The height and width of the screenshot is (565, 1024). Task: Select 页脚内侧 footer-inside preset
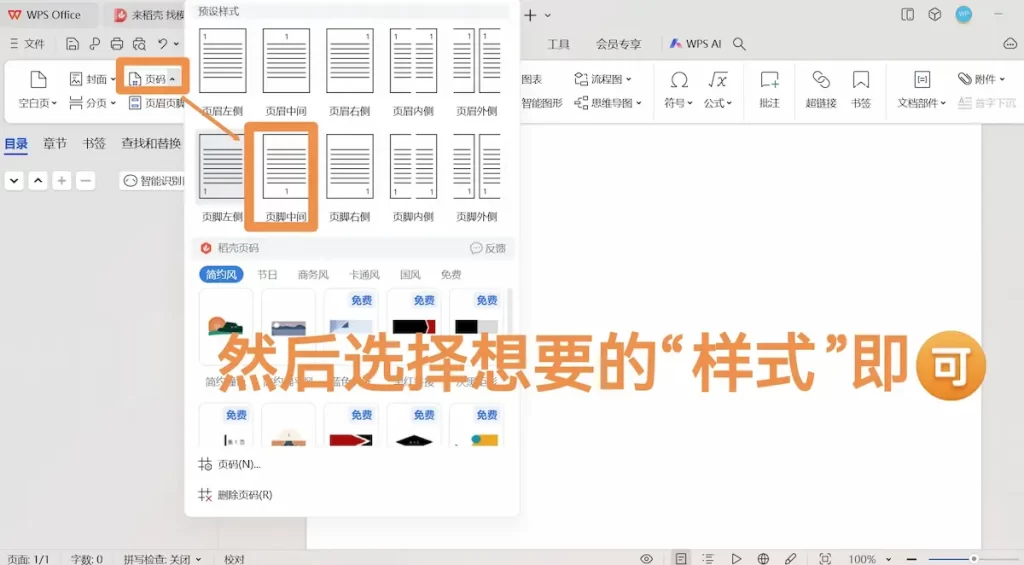pyautogui.click(x=413, y=178)
